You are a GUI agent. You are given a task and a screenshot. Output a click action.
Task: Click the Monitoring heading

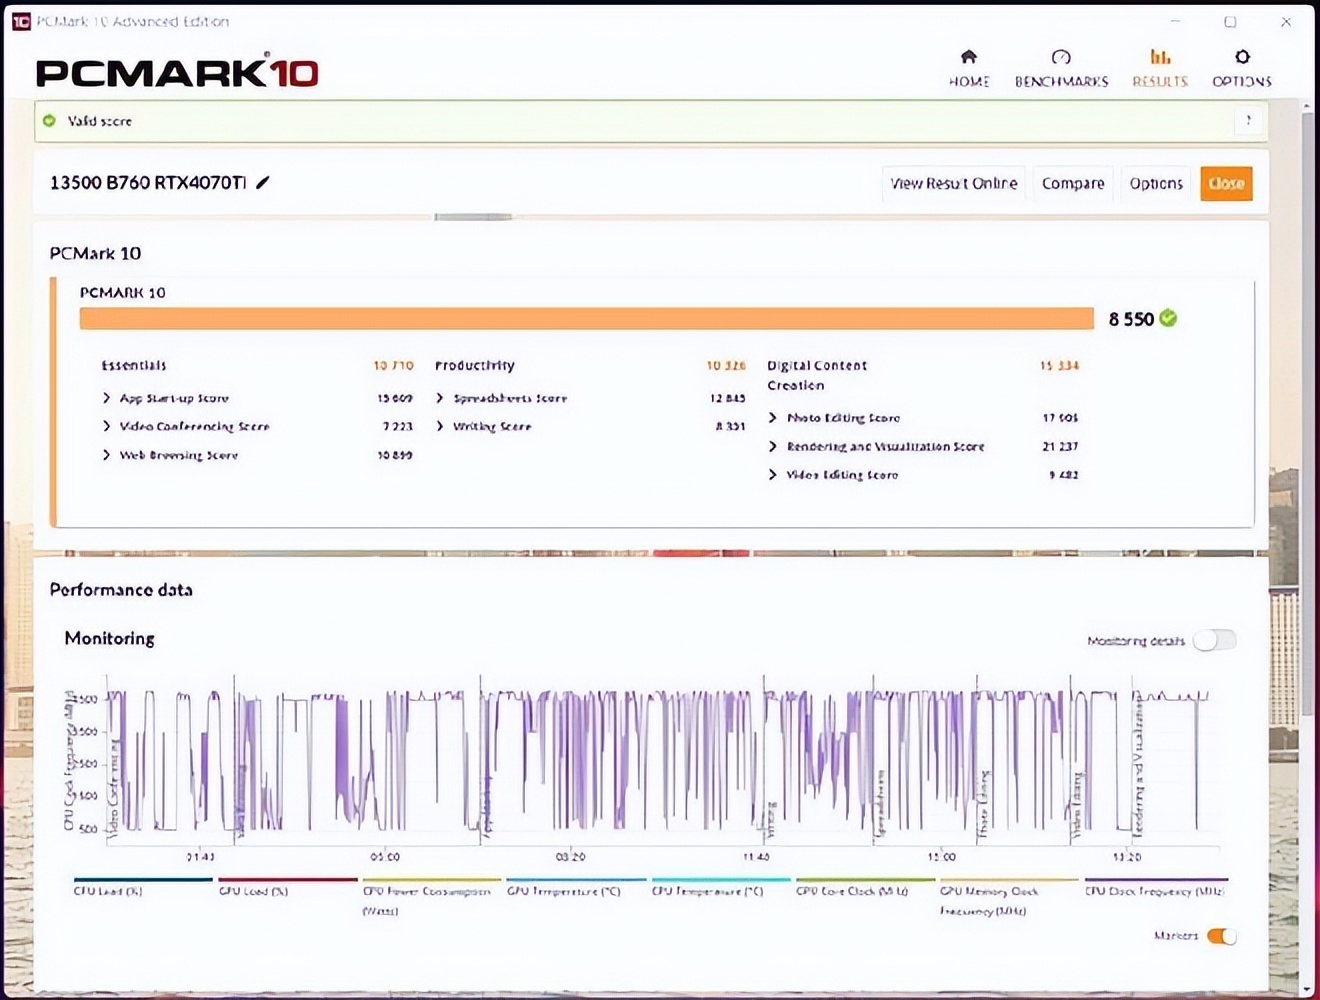pos(110,638)
